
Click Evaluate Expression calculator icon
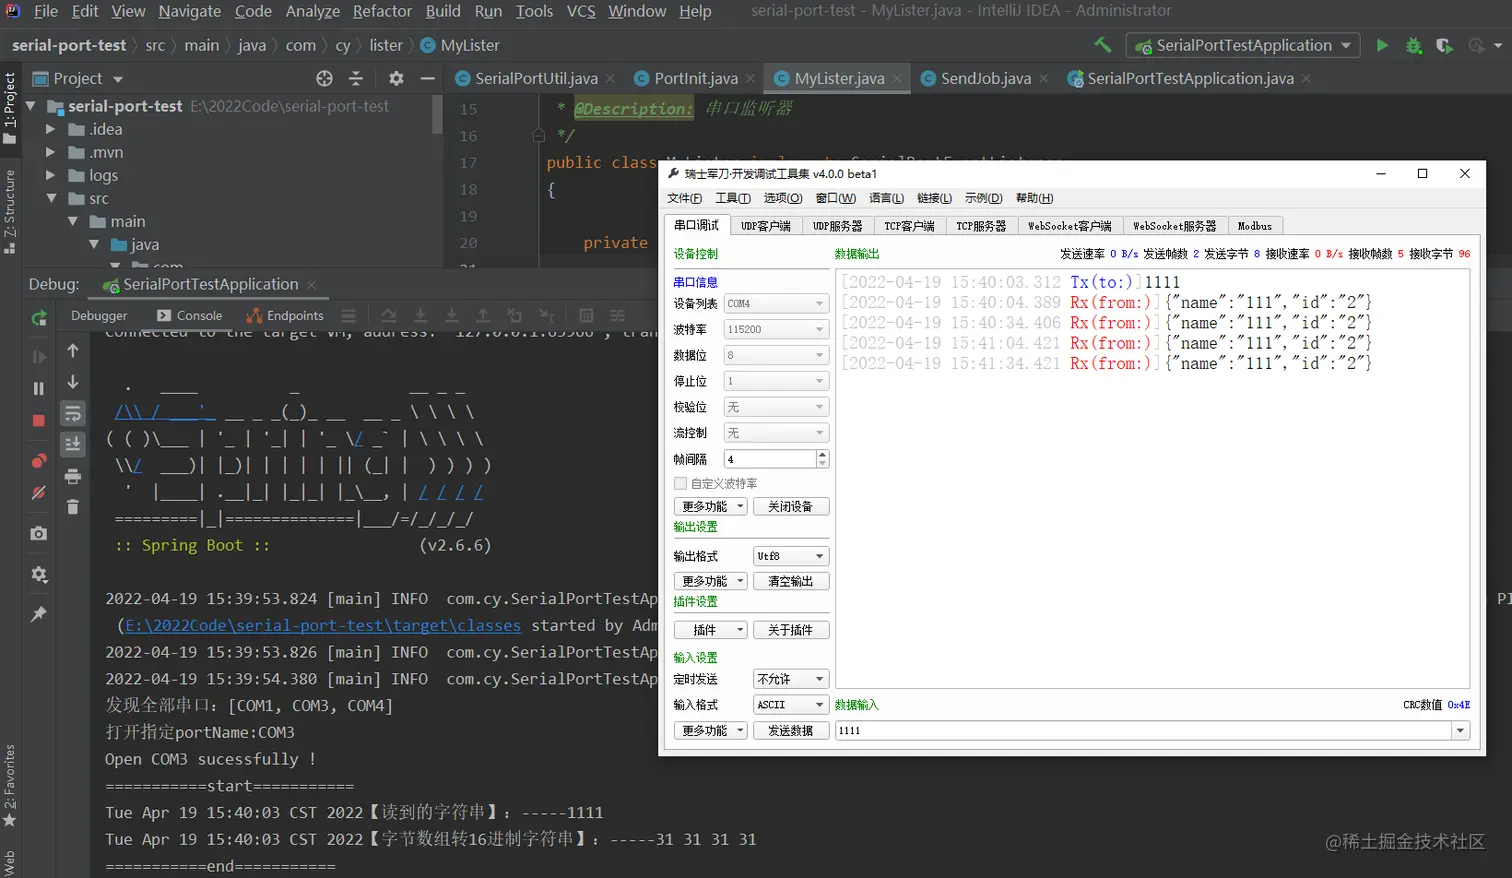coord(586,315)
